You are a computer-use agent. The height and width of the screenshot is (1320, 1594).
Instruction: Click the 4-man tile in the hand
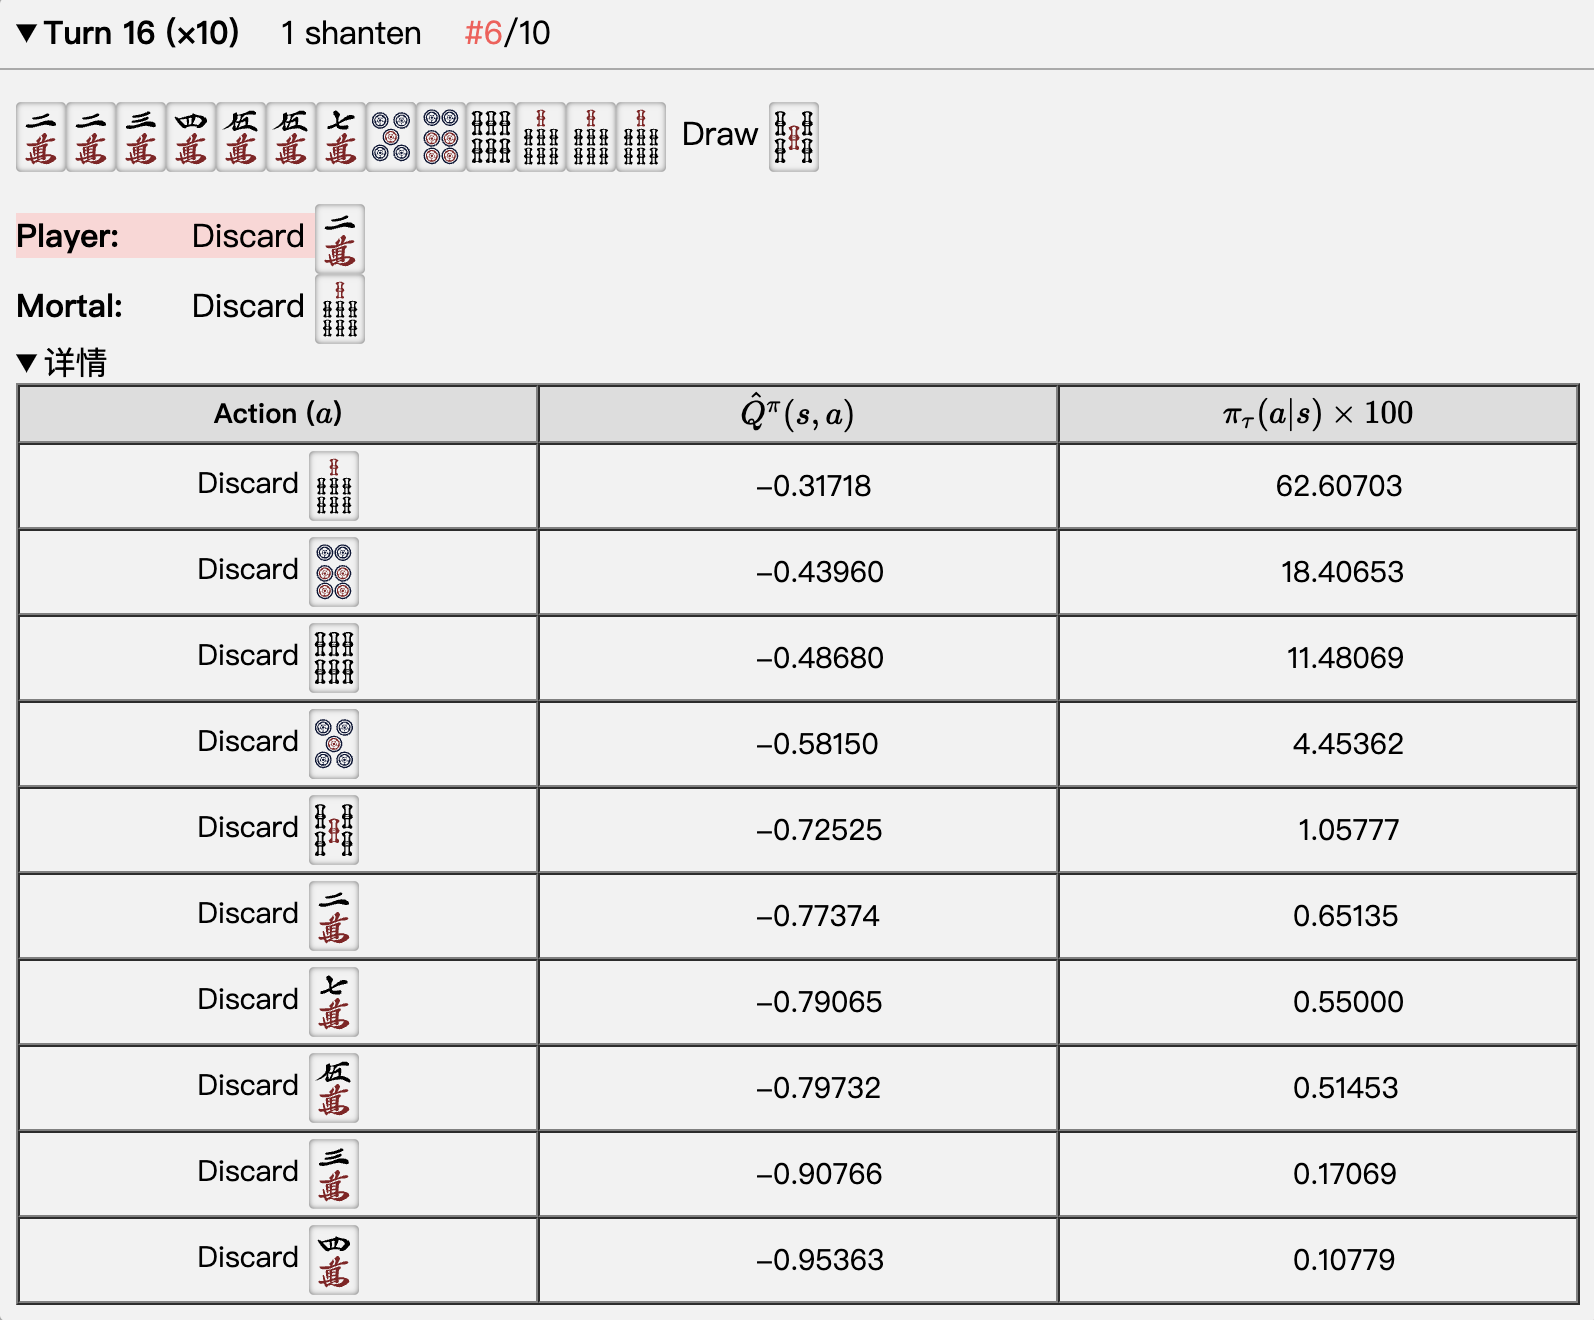tap(191, 137)
